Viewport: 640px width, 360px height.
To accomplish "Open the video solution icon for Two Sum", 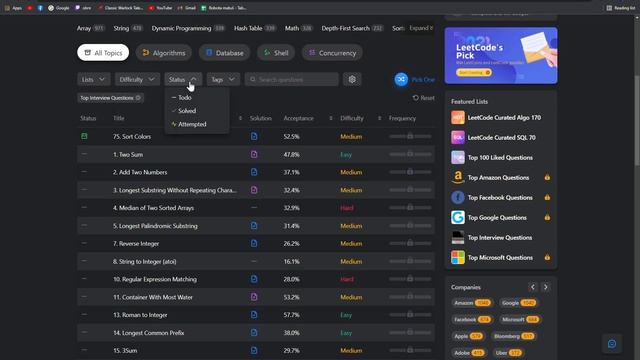I will click(254, 154).
